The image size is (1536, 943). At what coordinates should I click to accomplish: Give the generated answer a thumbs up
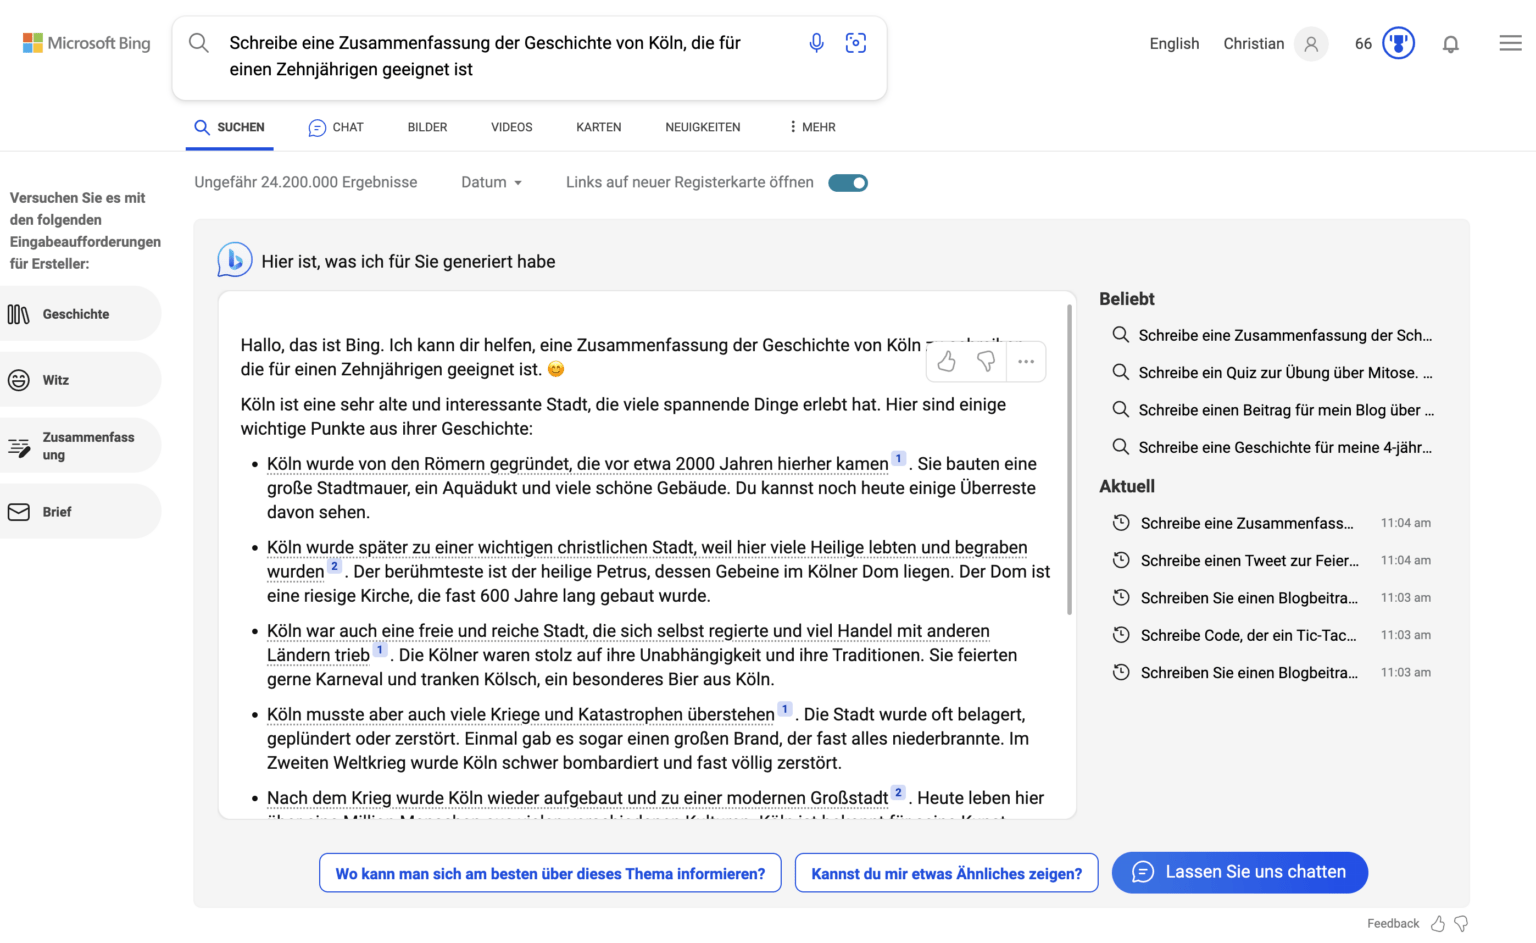(946, 361)
